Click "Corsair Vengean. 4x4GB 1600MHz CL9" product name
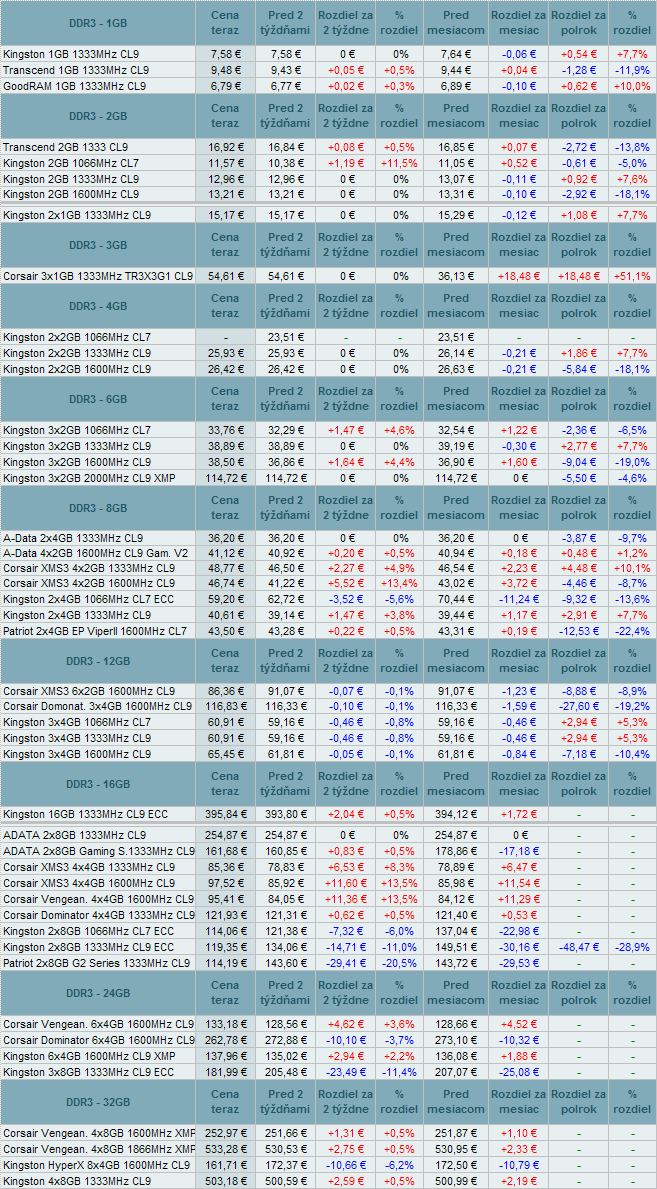Viewport: 657px width, 1189px height. coord(98,899)
